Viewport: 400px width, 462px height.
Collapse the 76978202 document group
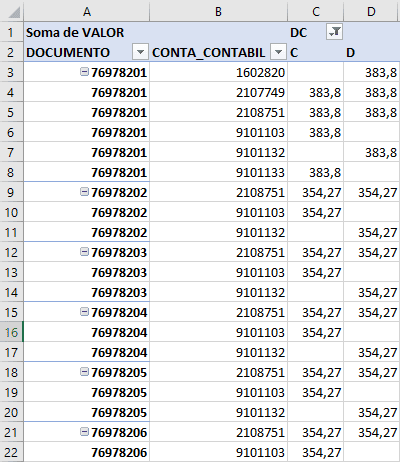85,192
